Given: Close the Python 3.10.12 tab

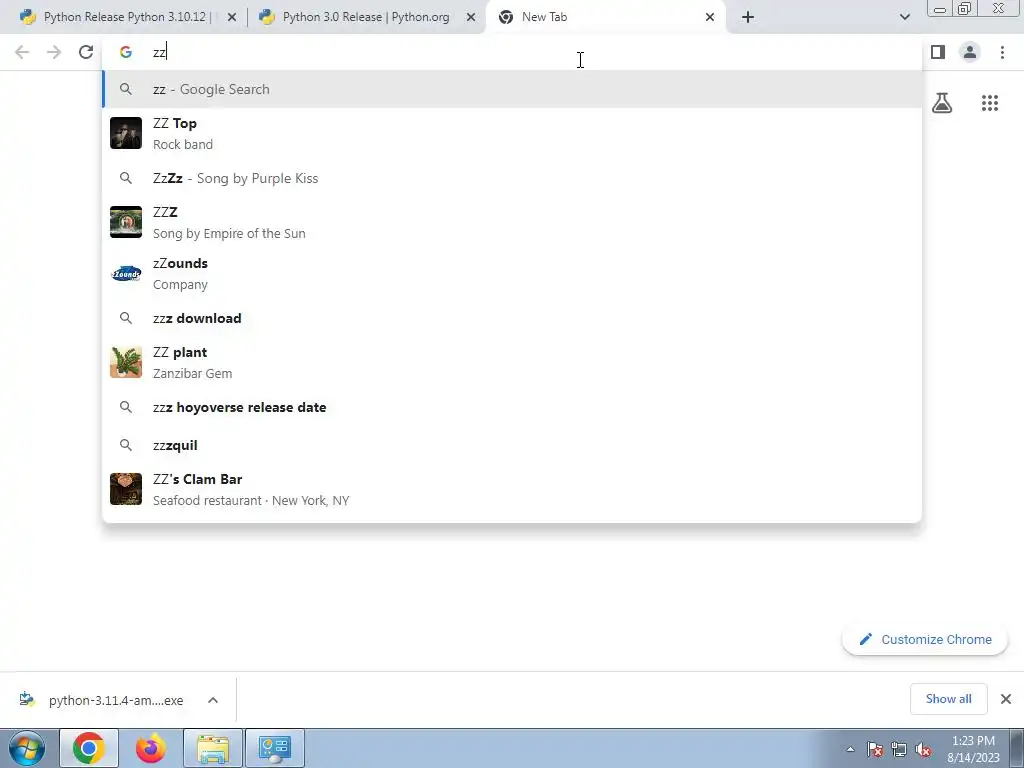Looking at the screenshot, I should point(232,18).
